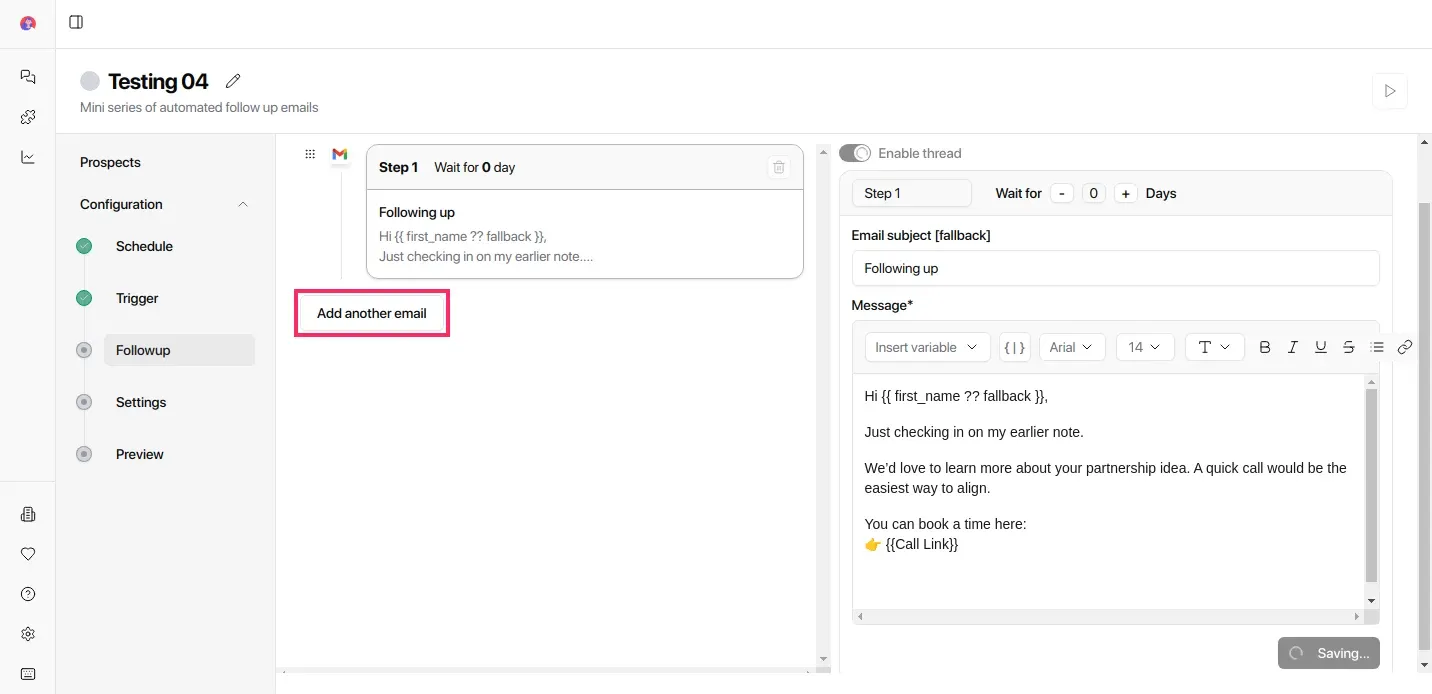Open the Insert variable dropdown

[926, 347]
